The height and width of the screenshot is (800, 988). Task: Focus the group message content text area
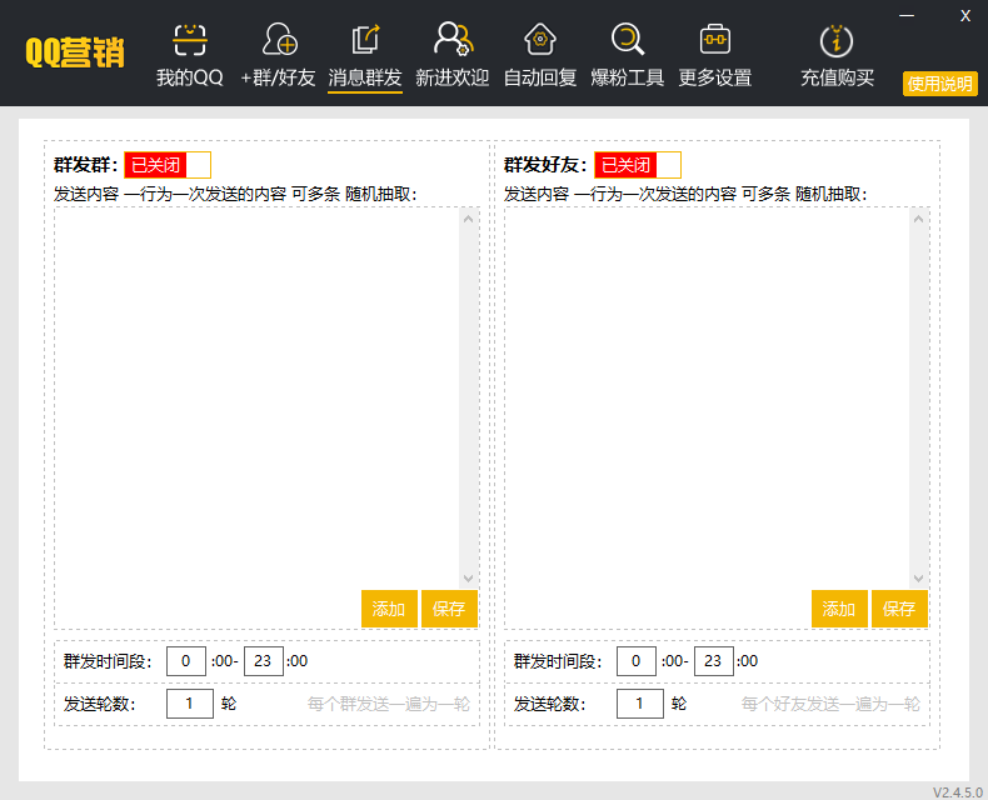pyautogui.click(x=257, y=398)
